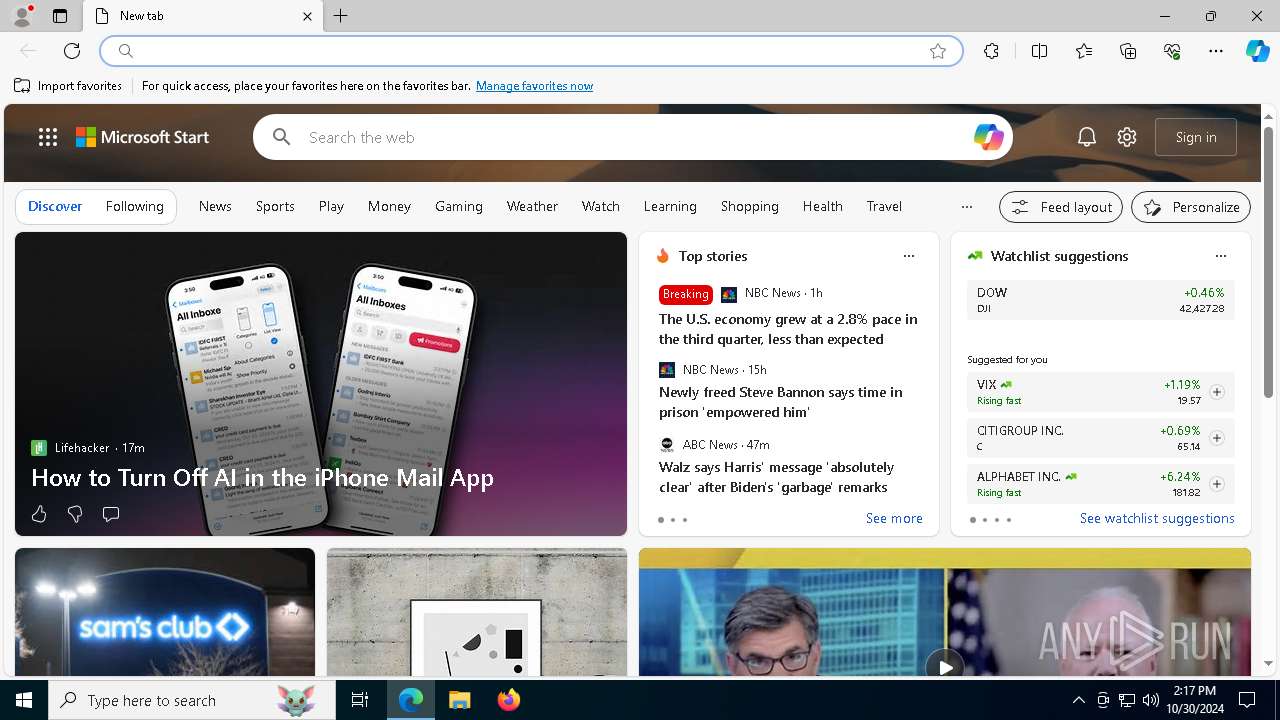
Task: Open the Gaming category
Action: coord(459,206)
